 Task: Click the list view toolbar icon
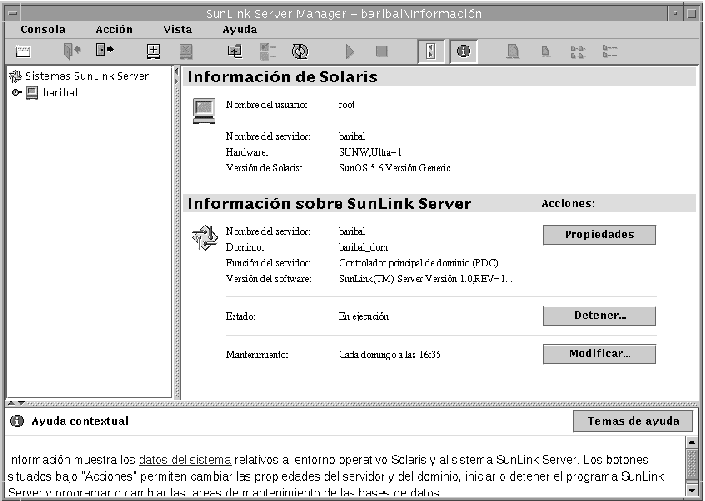point(578,52)
